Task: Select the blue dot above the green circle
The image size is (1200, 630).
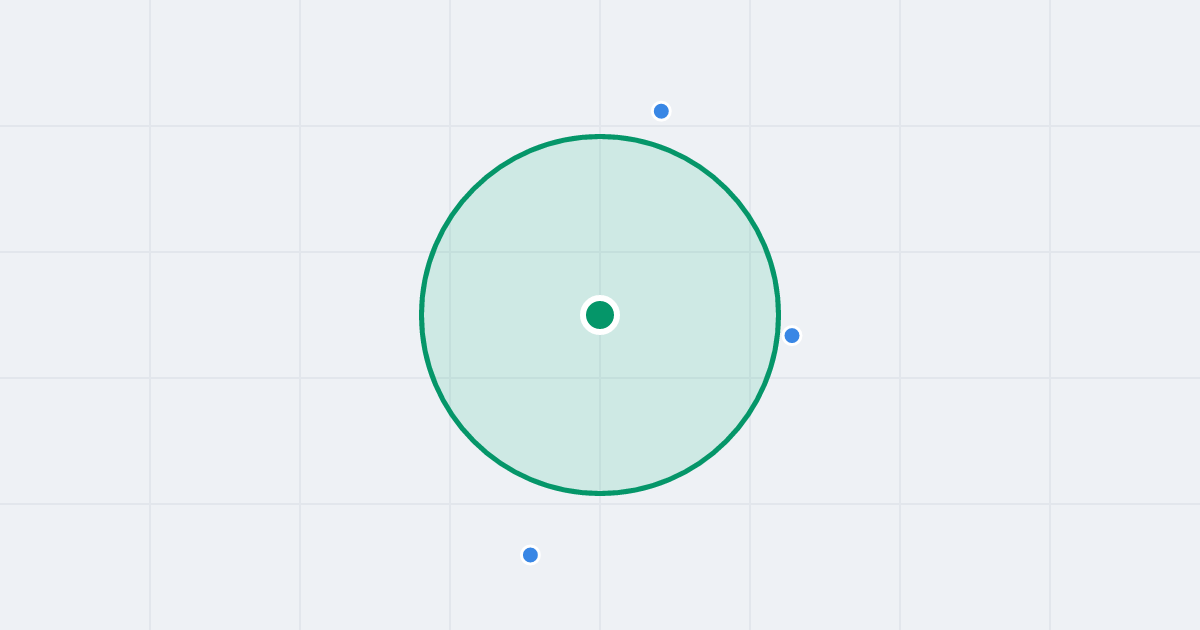Action: pos(661,111)
